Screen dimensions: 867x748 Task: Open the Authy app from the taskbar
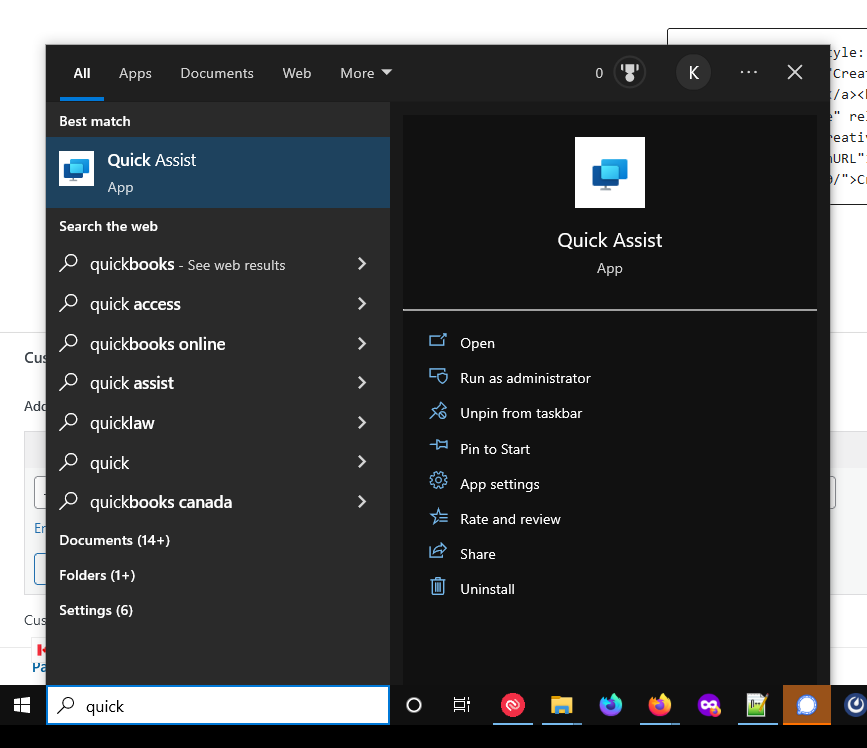[x=513, y=705]
